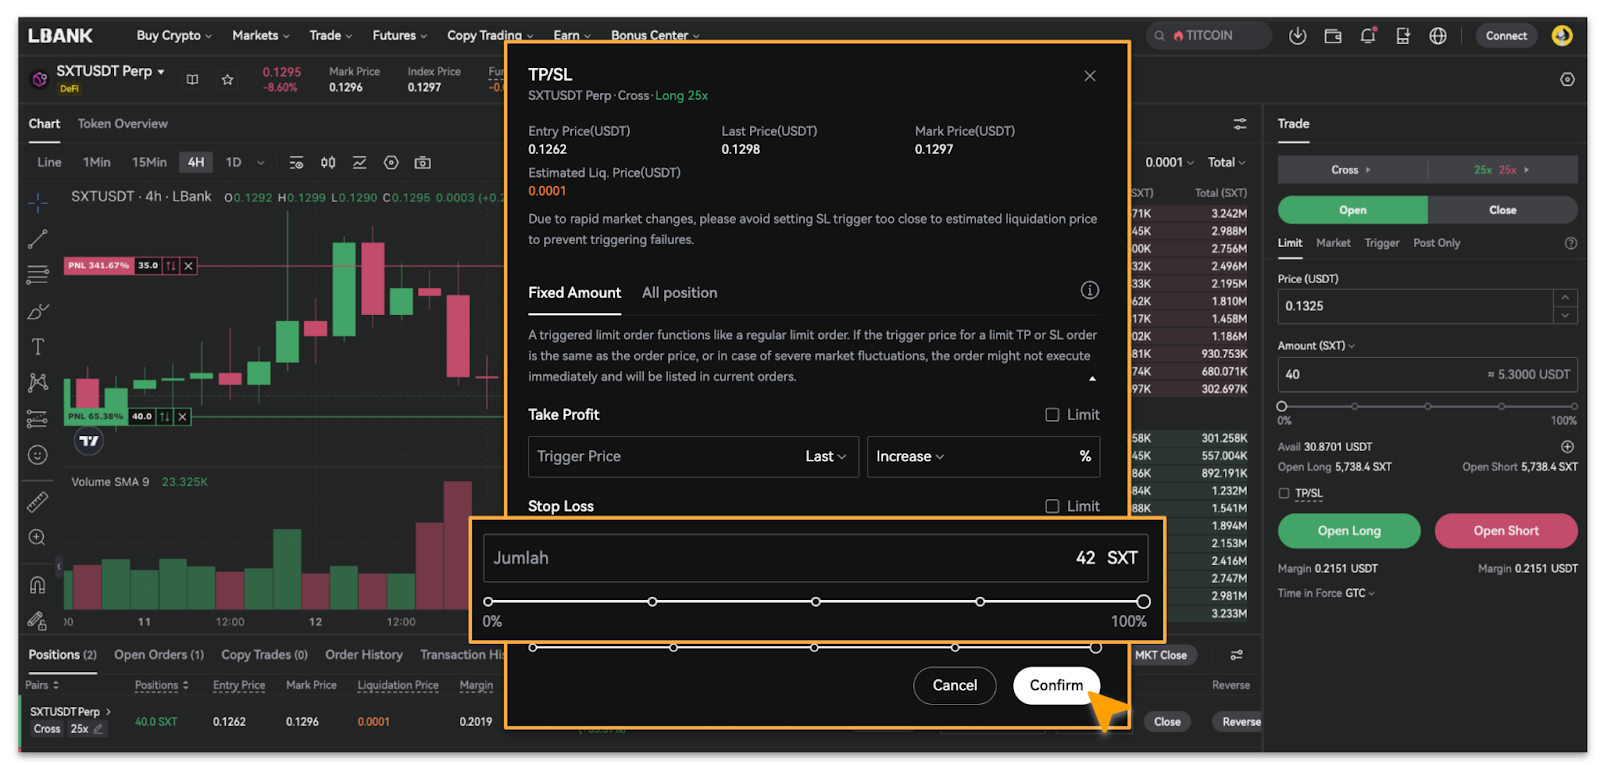Viewport: 1600px width, 765px height.
Task: Toggle the magnet mode icon
Action: coord(38,585)
